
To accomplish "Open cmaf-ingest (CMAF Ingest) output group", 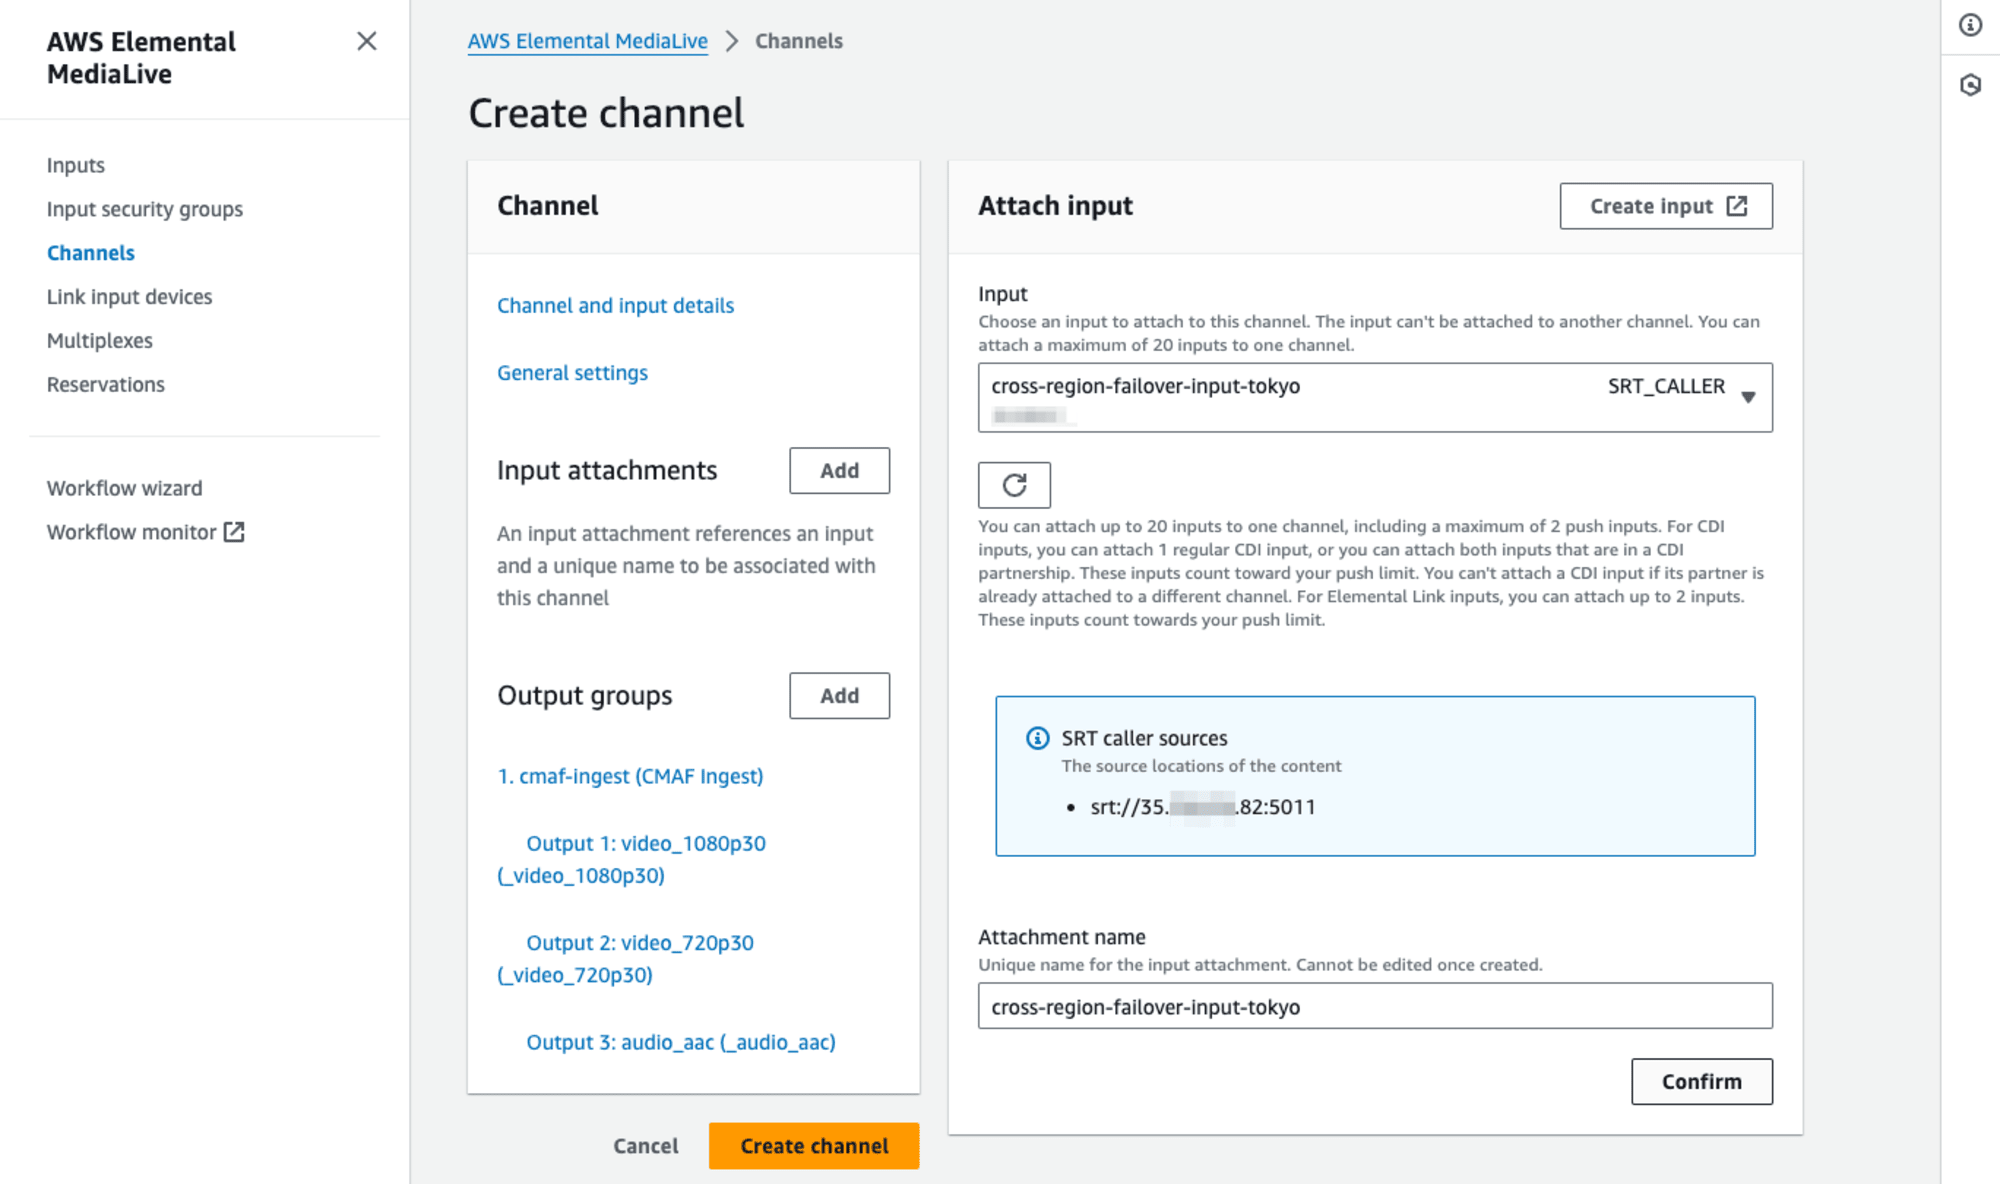I will [631, 776].
